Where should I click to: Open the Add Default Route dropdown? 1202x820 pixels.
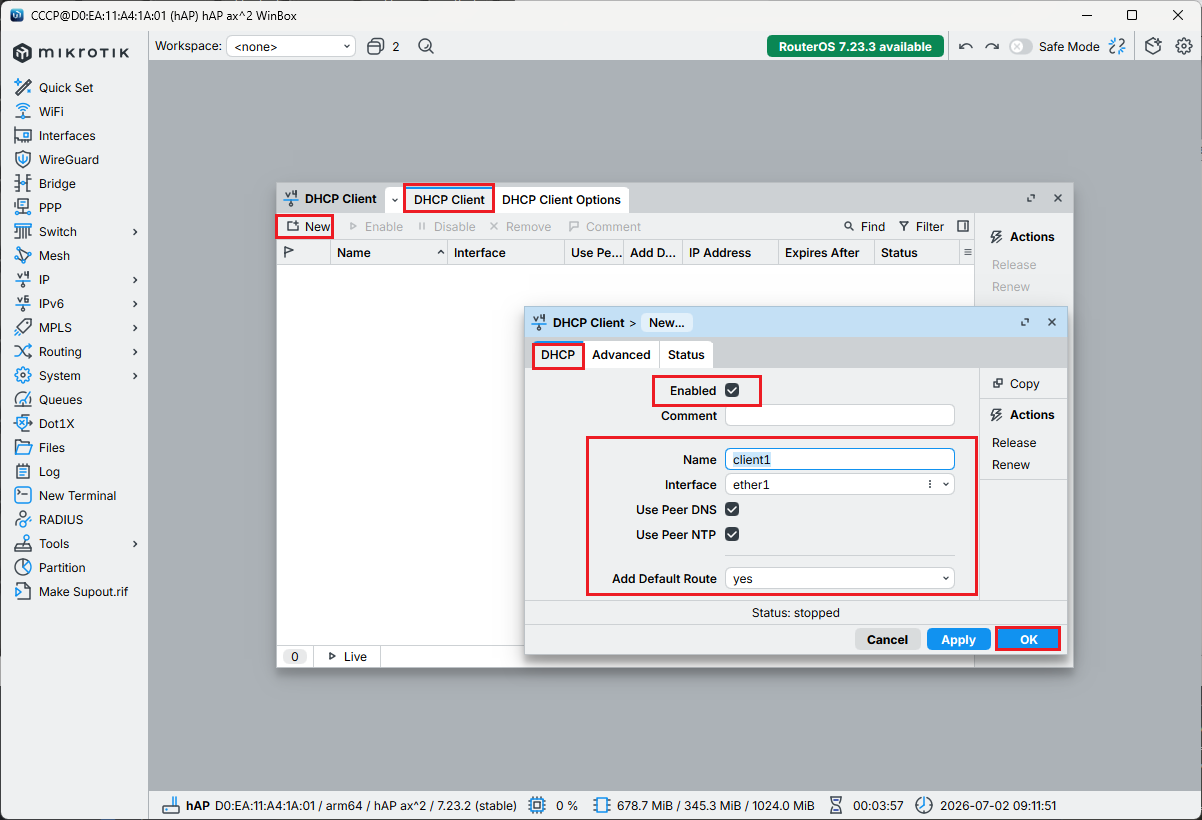pyautogui.click(x=840, y=578)
